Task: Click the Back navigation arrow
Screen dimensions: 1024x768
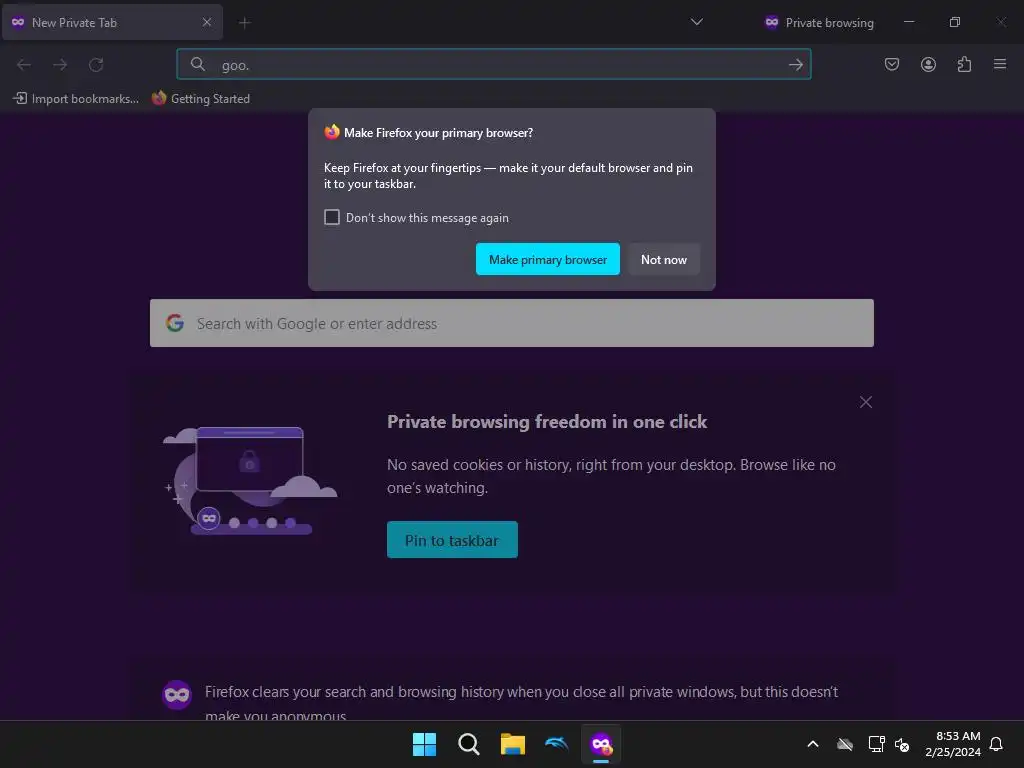Action: click(24, 65)
